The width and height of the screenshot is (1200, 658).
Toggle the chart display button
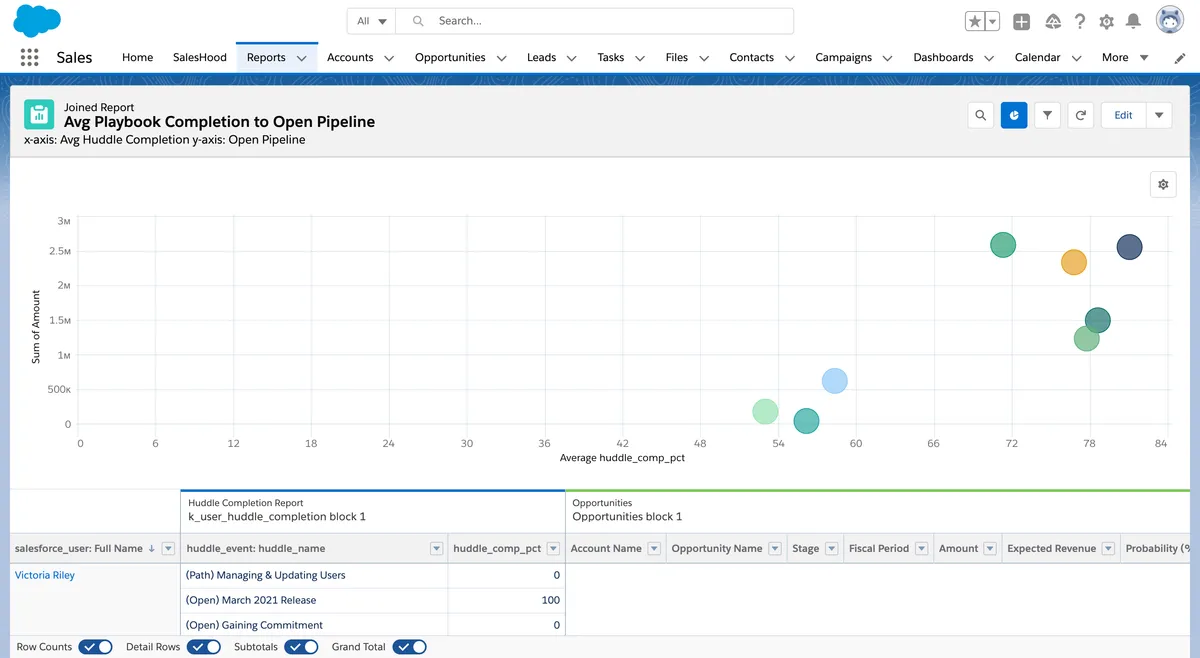(x=1014, y=115)
